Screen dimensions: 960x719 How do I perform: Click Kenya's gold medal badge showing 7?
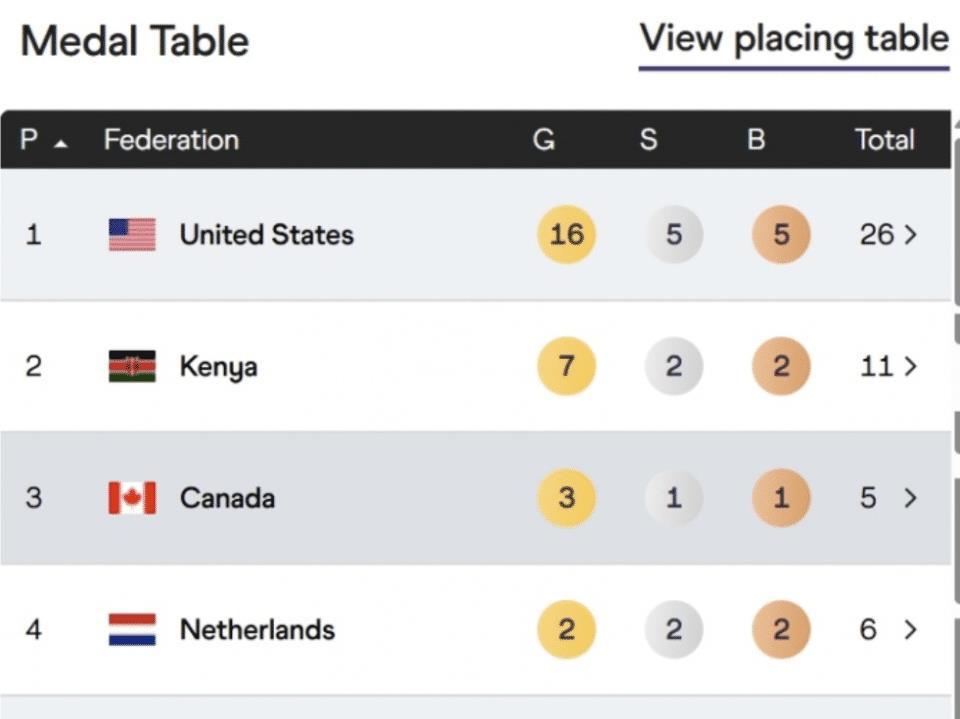tap(566, 366)
